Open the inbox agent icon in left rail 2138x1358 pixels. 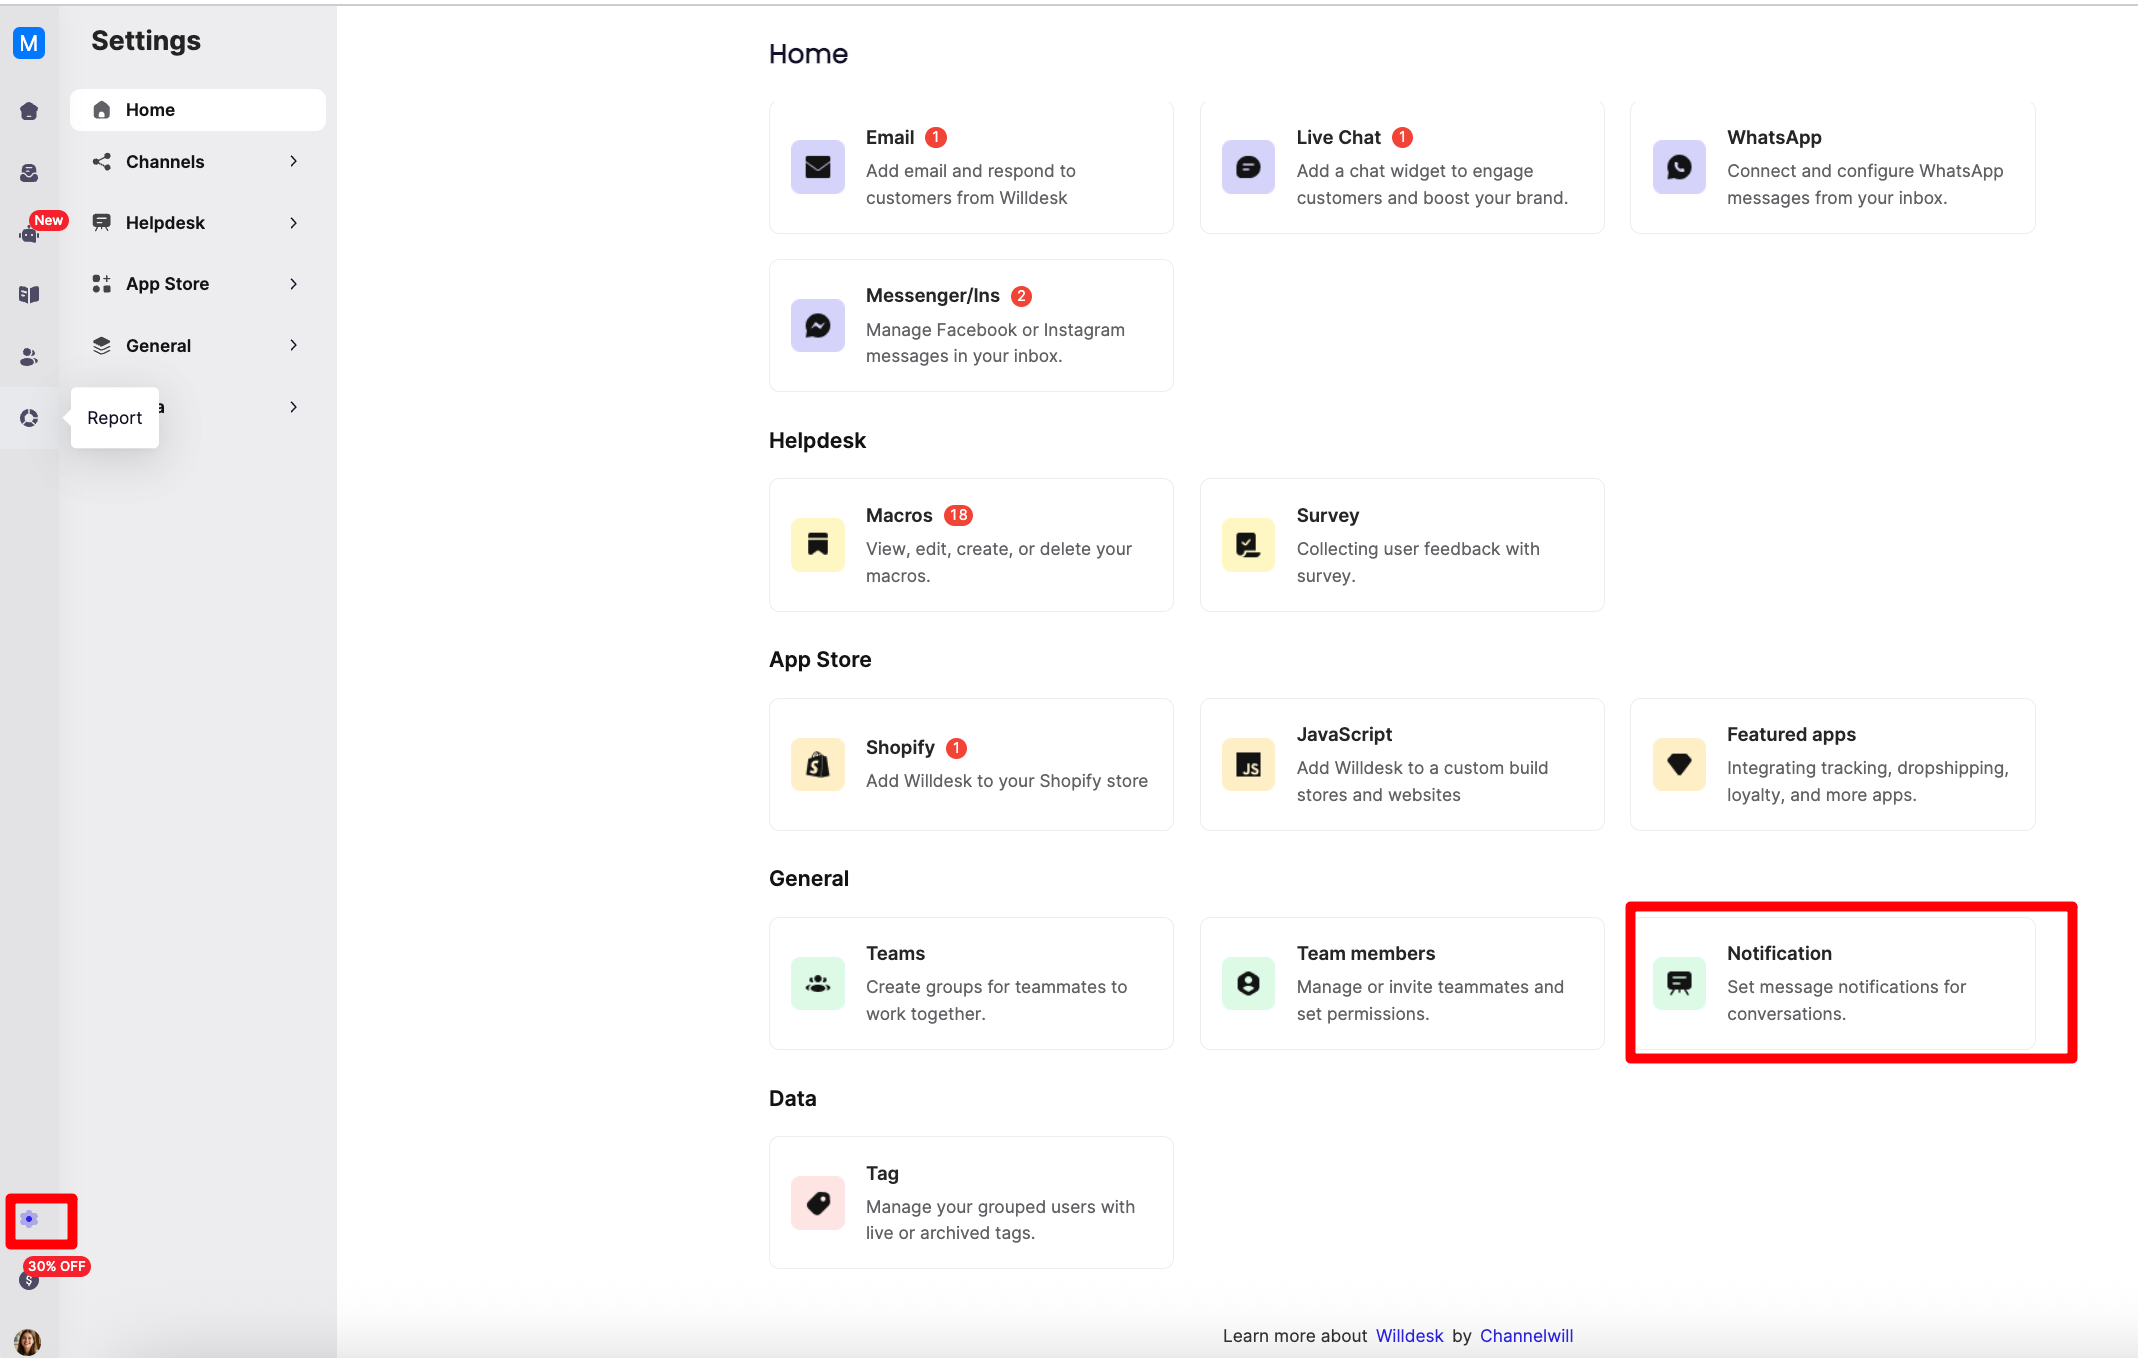click(x=29, y=173)
